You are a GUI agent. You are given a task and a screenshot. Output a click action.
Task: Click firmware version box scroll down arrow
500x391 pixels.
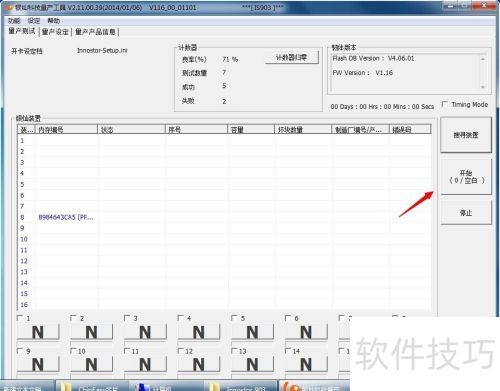coord(483,87)
